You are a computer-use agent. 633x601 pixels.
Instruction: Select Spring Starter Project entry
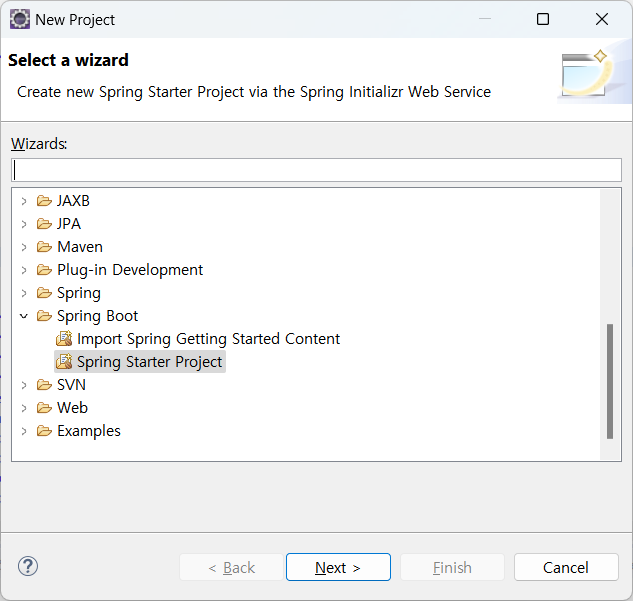[x=149, y=362]
